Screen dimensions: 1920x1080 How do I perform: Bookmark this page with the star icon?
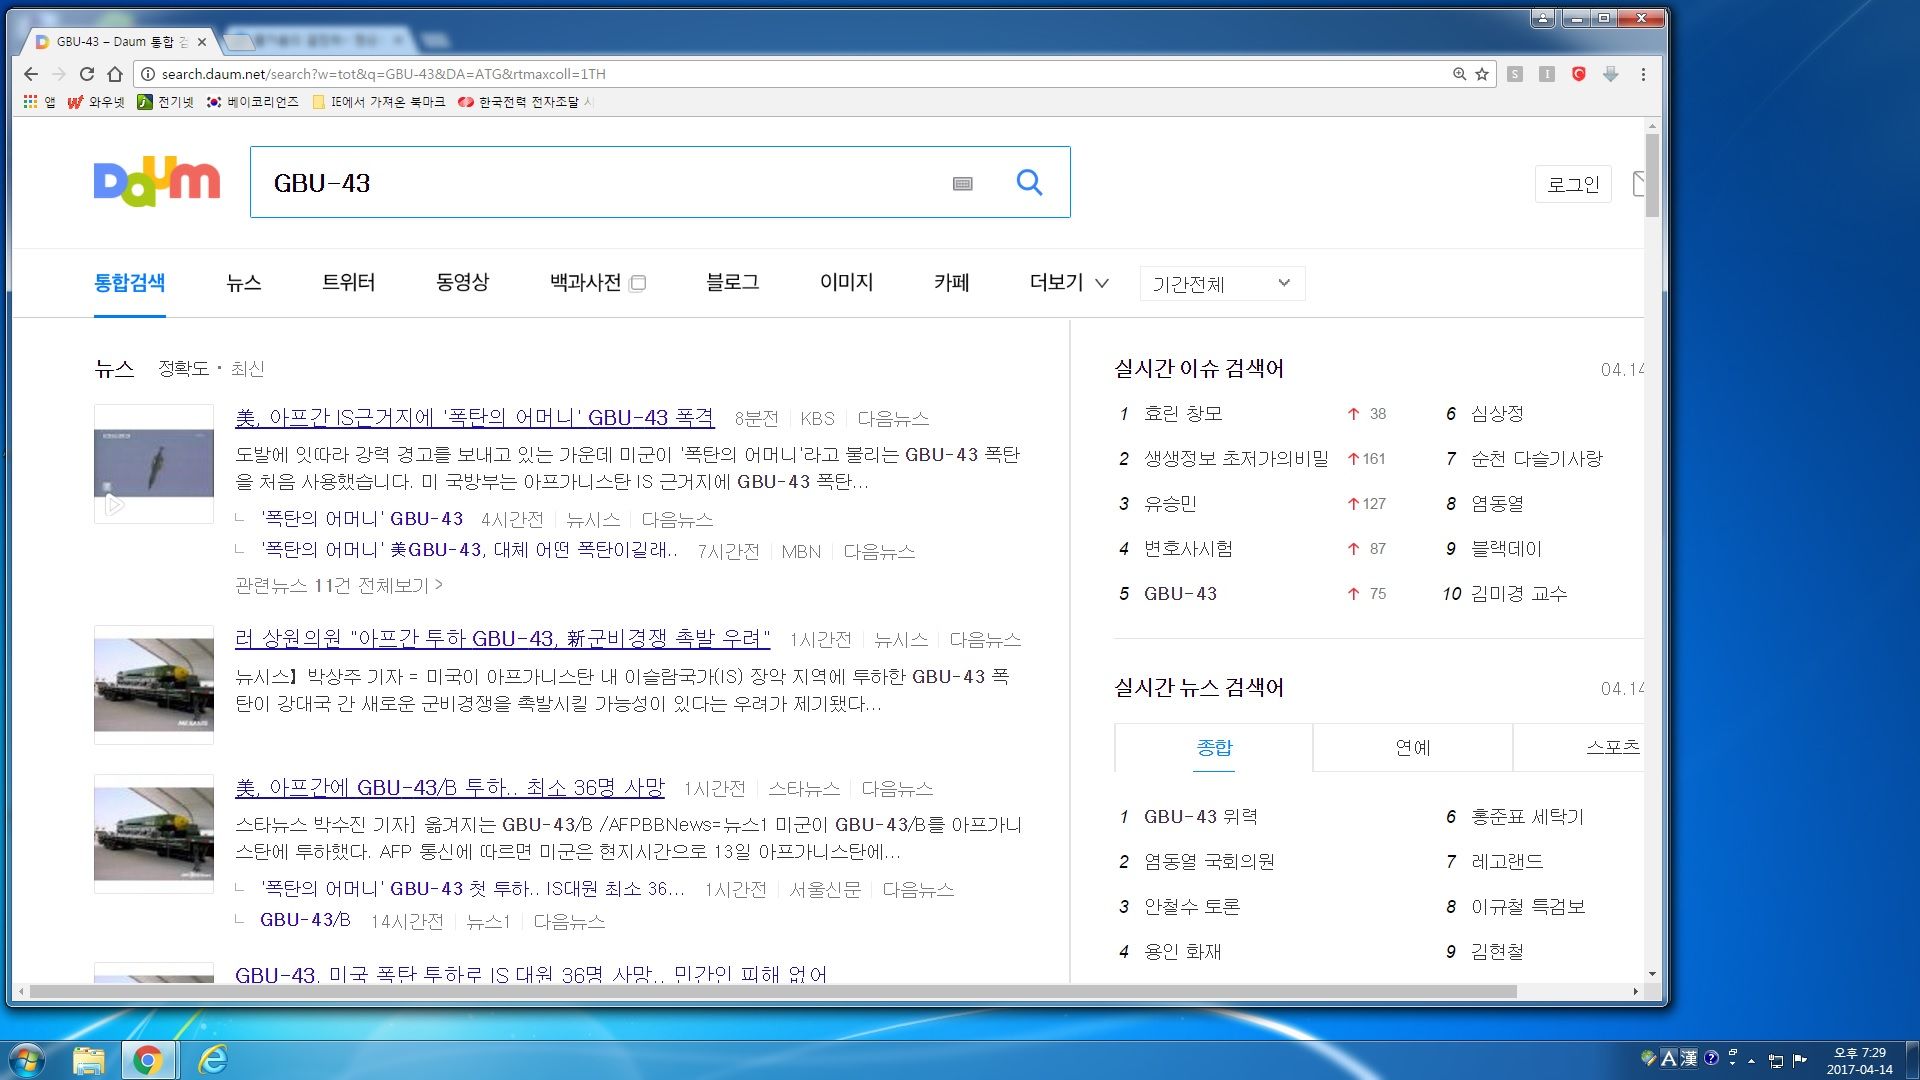tap(1482, 74)
